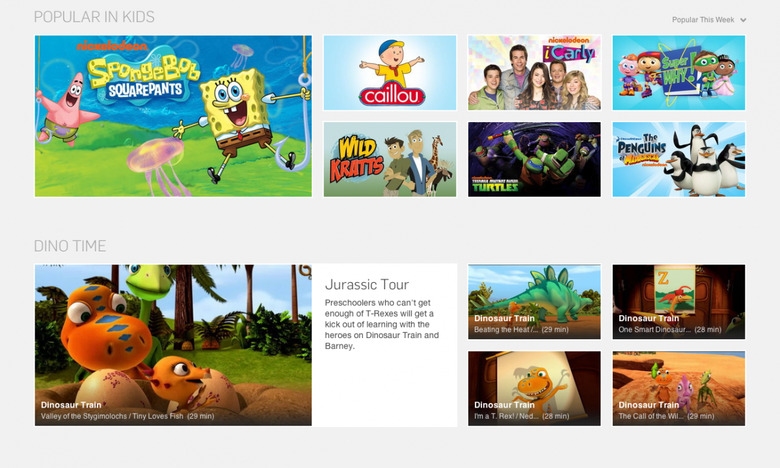Viewport: 780px width, 468px height.
Task: Open the SpongeBob SquarePants show tile
Action: coord(173,116)
